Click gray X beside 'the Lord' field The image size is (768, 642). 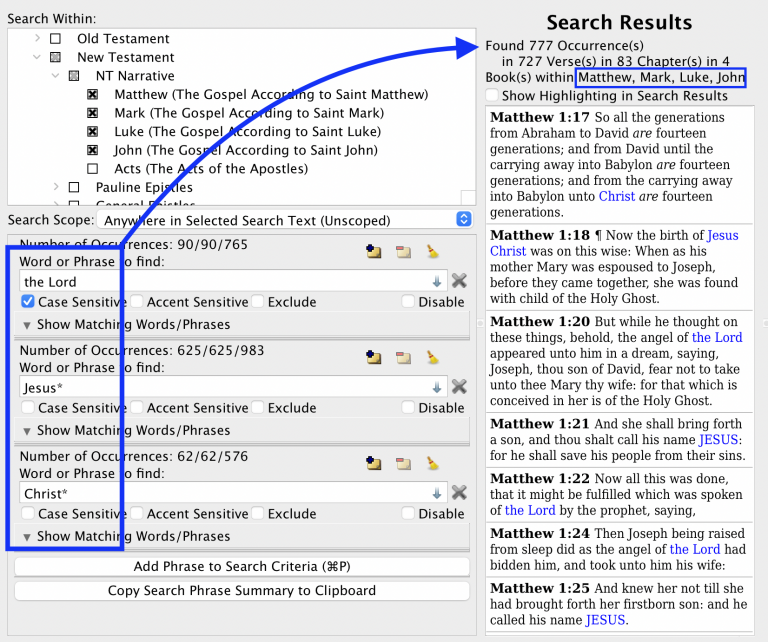pyautogui.click(x=459, y=281)
